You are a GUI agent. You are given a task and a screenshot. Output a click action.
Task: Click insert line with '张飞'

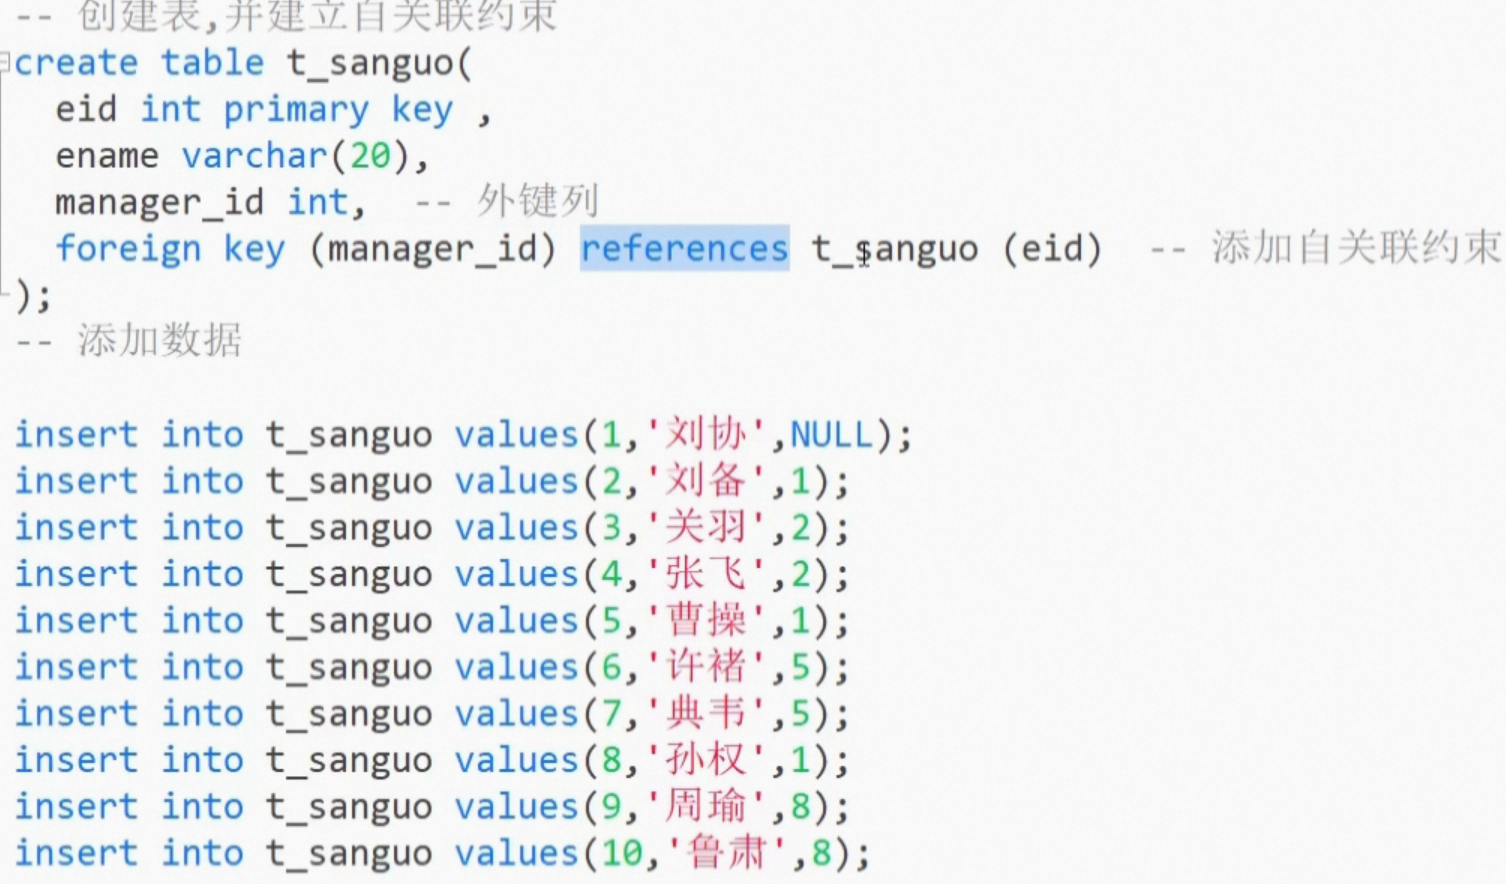(432, 575)
